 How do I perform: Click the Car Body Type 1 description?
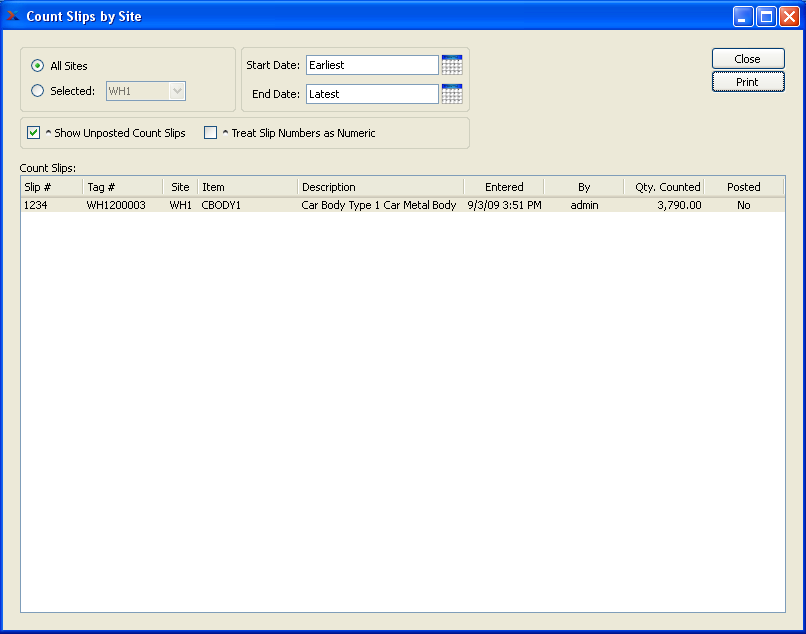379,205
